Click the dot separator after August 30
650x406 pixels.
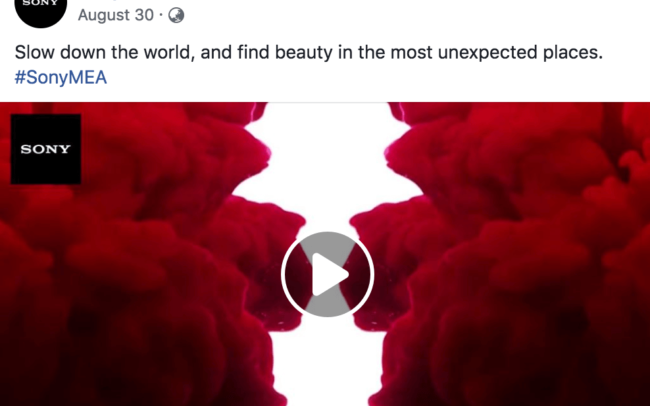point(161,16)
